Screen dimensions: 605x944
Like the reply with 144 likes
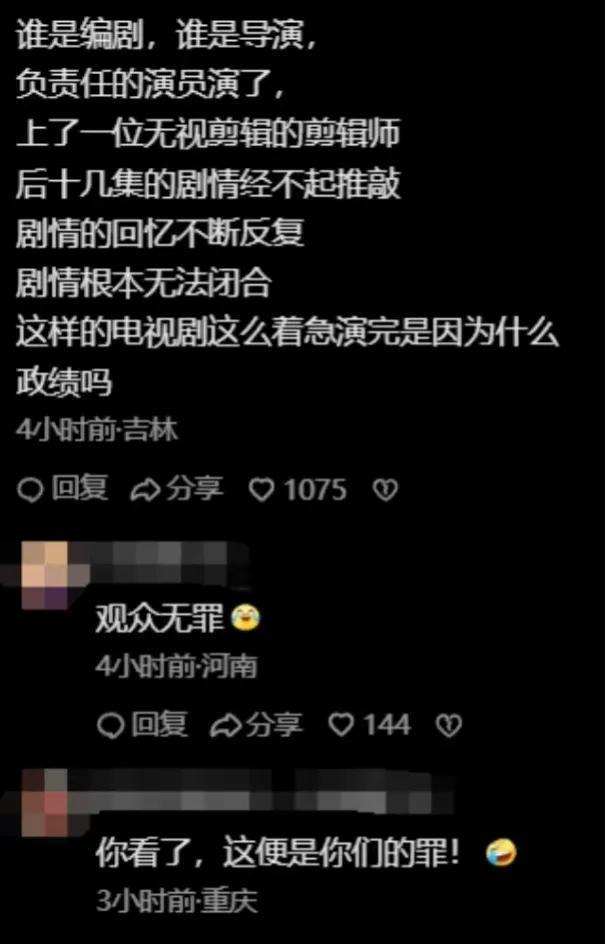pyautogui.click(x=341, y=725)
